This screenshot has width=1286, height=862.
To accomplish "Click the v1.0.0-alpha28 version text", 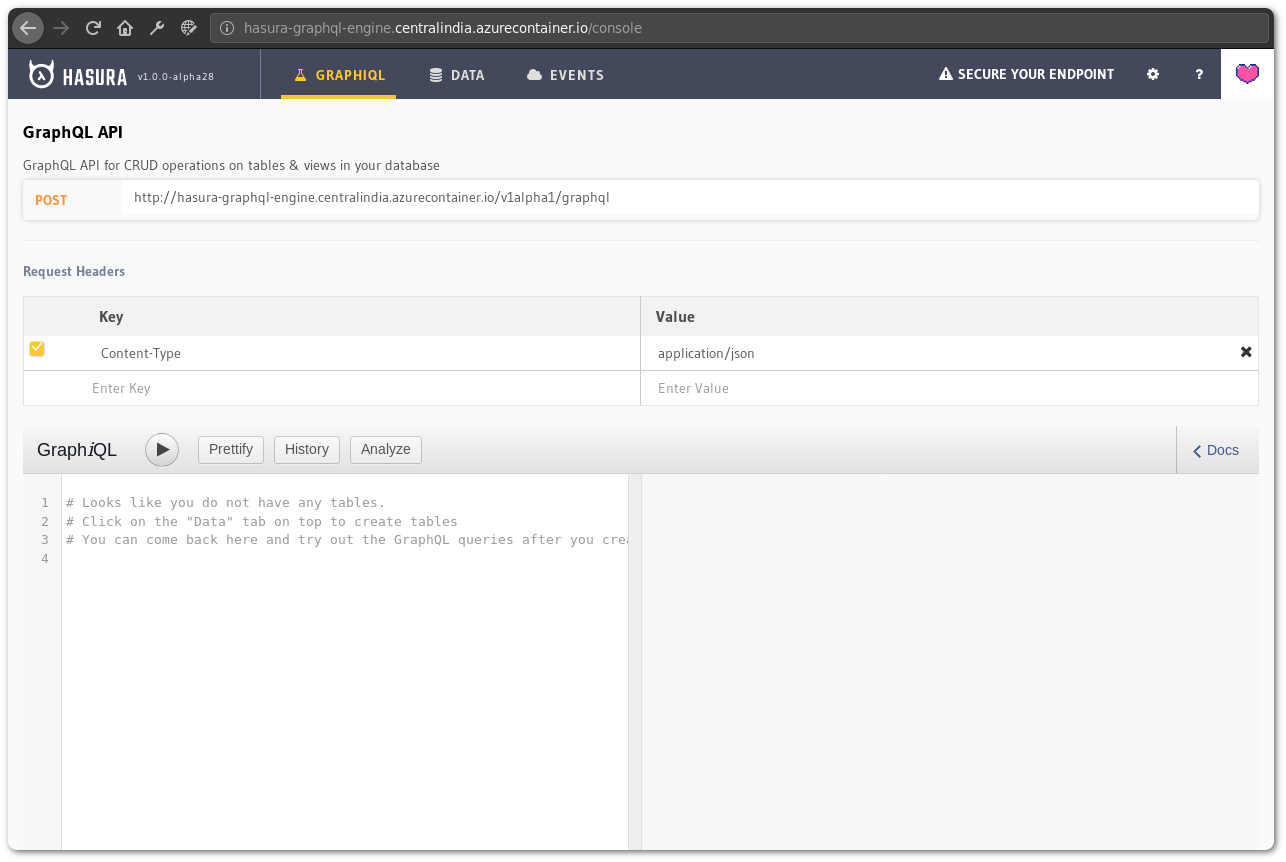I will click(176, 76).
